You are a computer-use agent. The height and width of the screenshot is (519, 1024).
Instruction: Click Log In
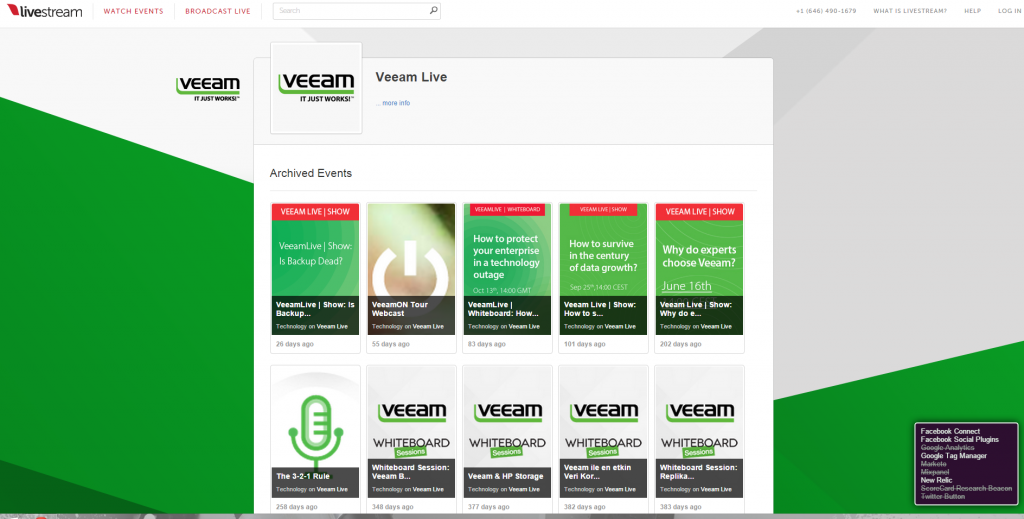point(1010,11)
